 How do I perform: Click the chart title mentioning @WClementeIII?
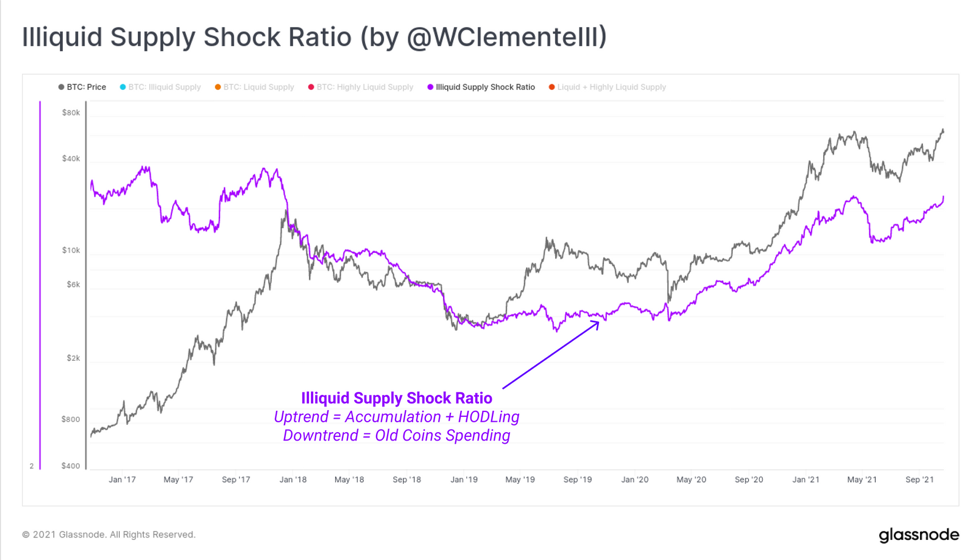coord(314,37)
